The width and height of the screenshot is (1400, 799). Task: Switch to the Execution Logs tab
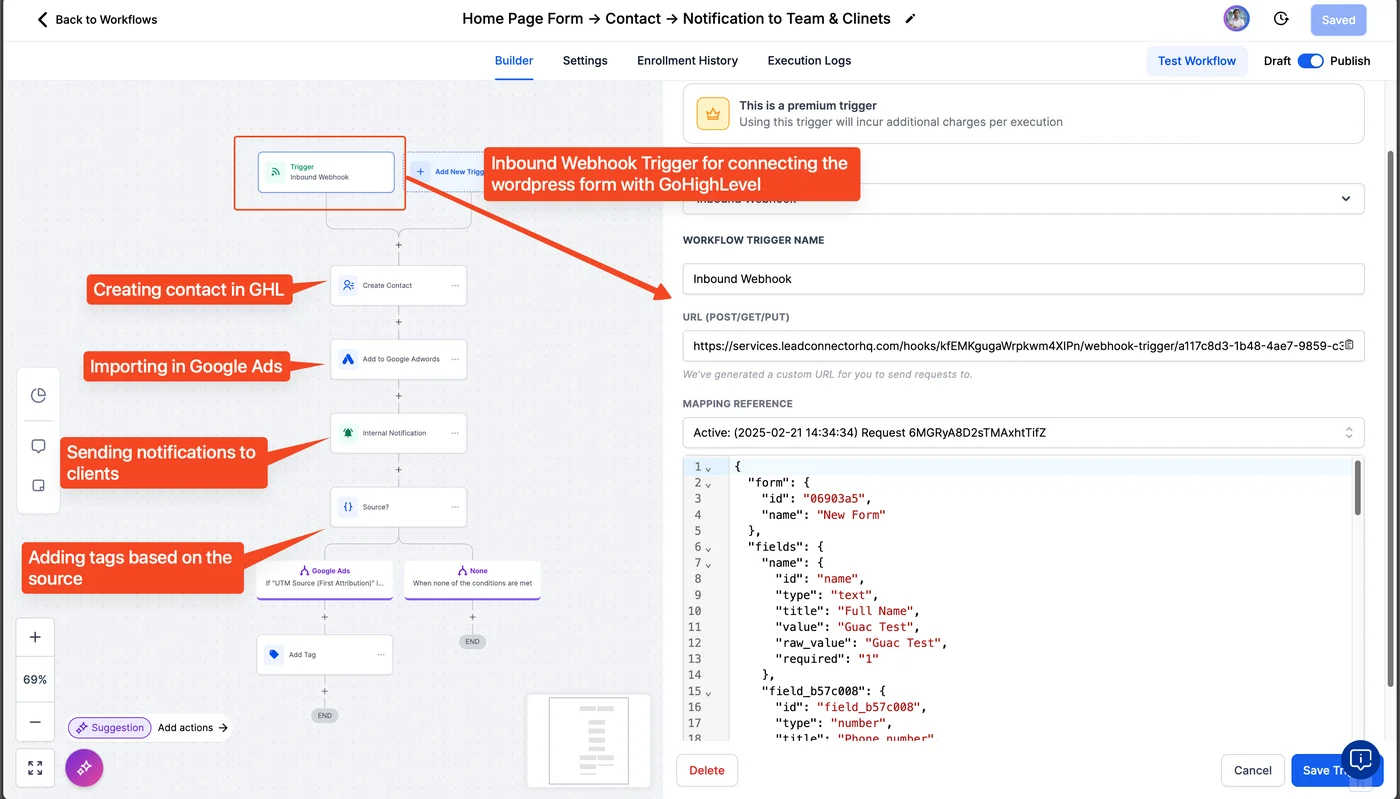[808, 60]
